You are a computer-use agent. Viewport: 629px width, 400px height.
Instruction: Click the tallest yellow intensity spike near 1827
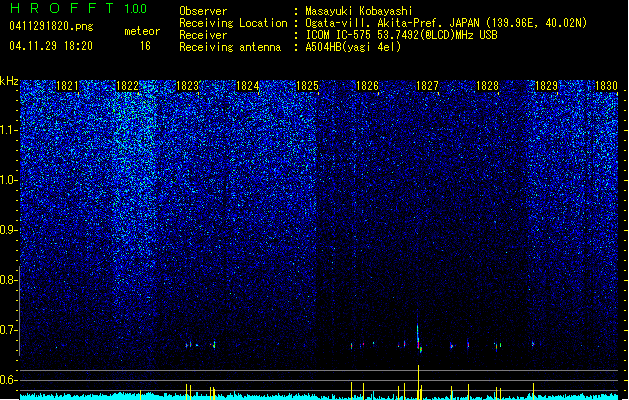[418, 382]
